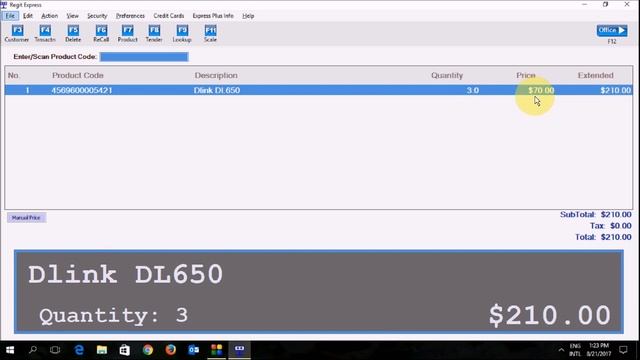Click the SubTotal $210.00 value

[616, 215]
